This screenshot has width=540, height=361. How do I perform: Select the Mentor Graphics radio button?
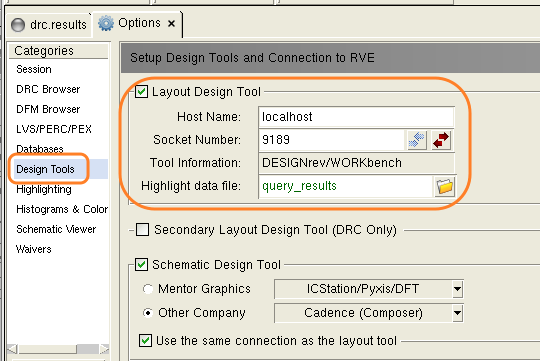pyautogui.click(x=148, y=289)
